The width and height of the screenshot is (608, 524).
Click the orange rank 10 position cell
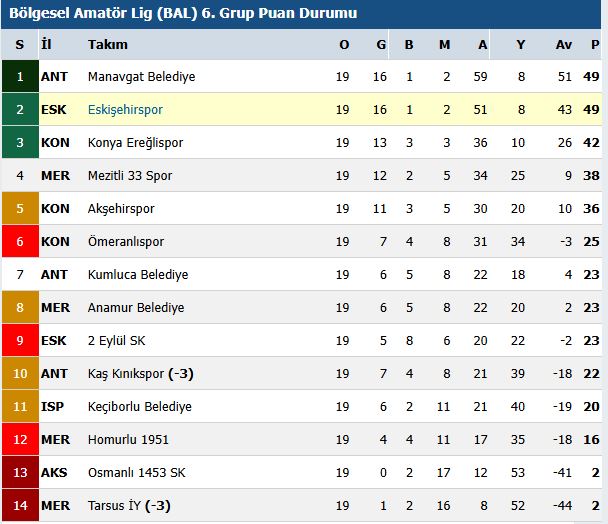tap(20, 373)
